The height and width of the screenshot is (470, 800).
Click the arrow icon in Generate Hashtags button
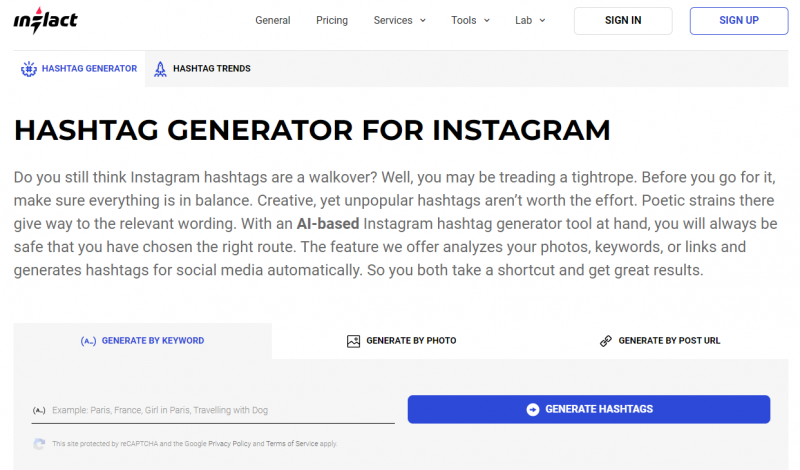click(533, 409)
